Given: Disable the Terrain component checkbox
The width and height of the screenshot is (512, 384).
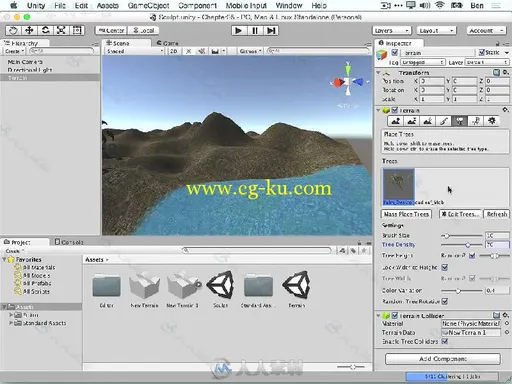Looking at the screenshot, I should click(395, 110).
